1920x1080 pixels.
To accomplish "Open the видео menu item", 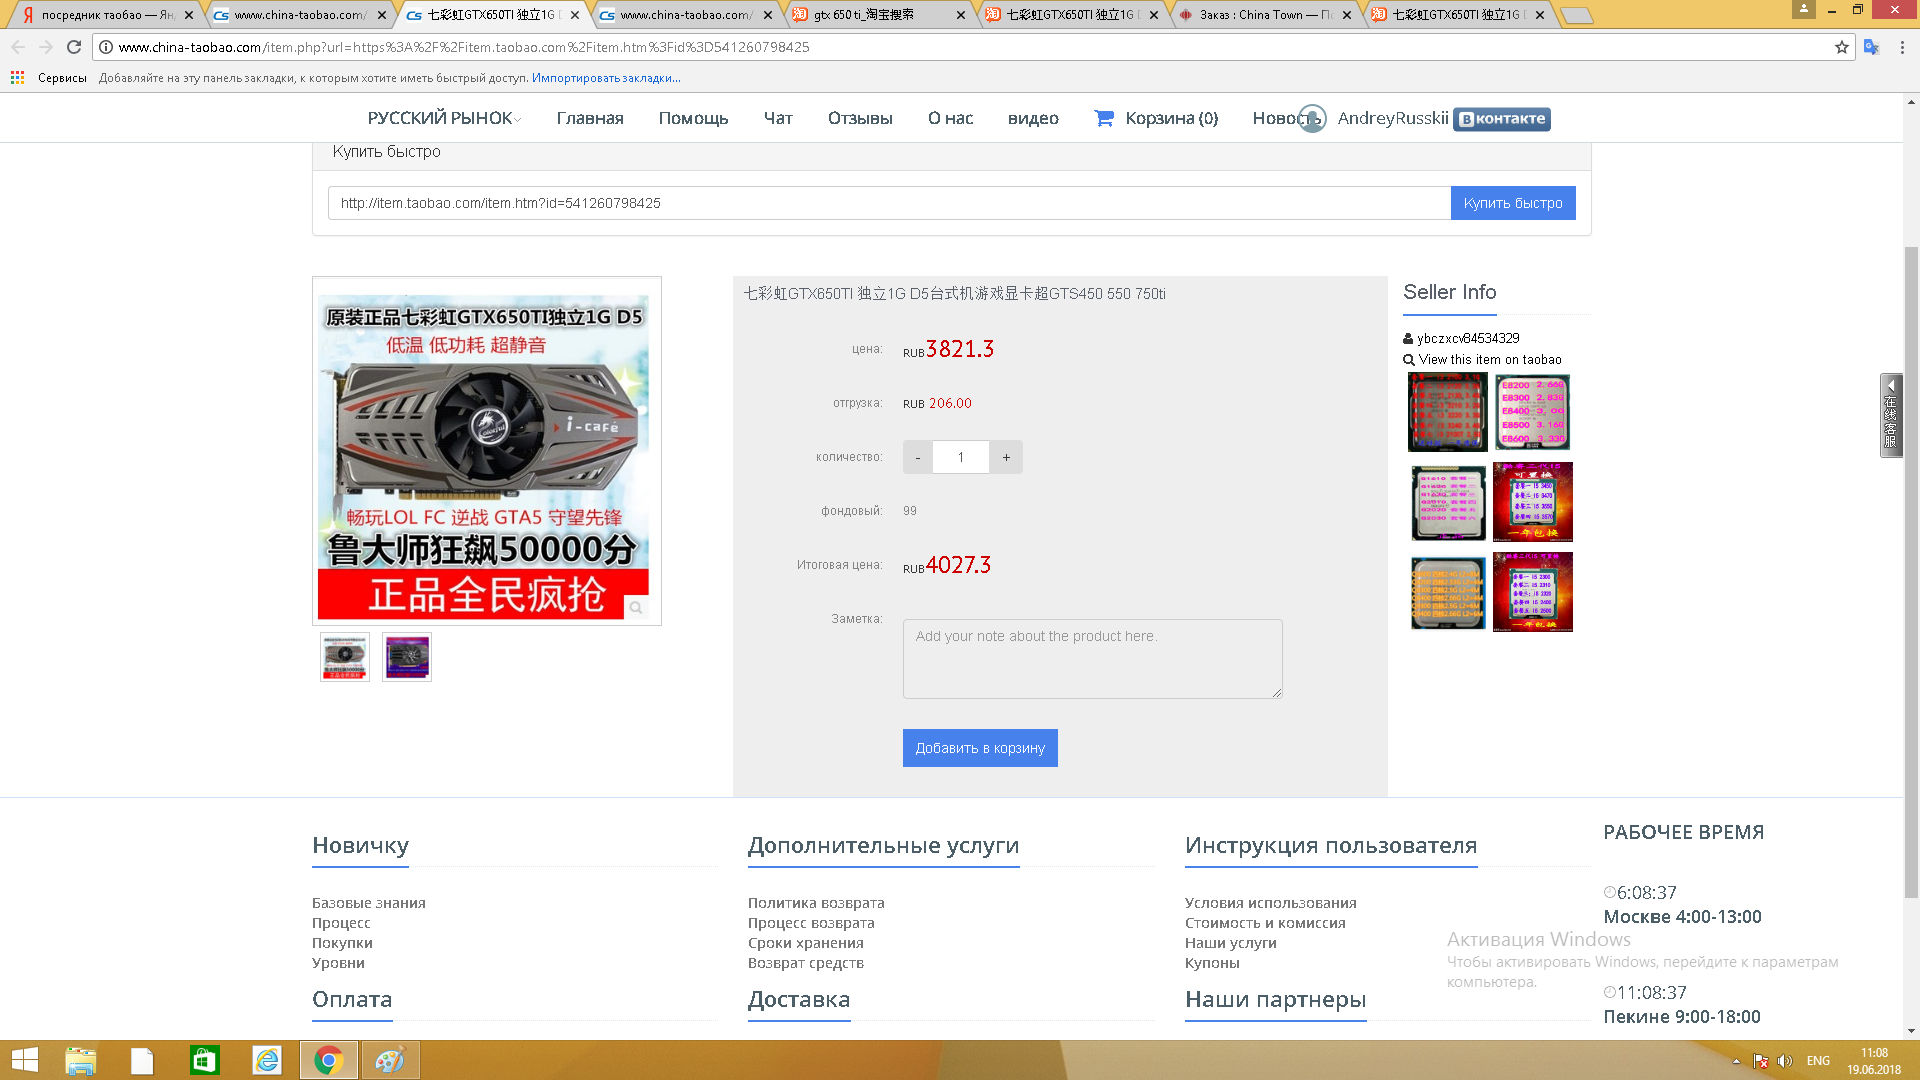I will pyautogui.click(x=1033, y=118).
